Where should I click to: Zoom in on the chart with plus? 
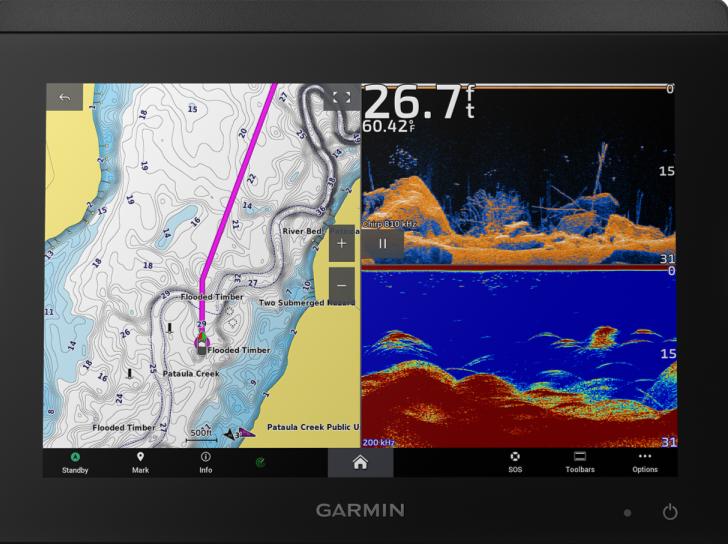tap(341, 243)
